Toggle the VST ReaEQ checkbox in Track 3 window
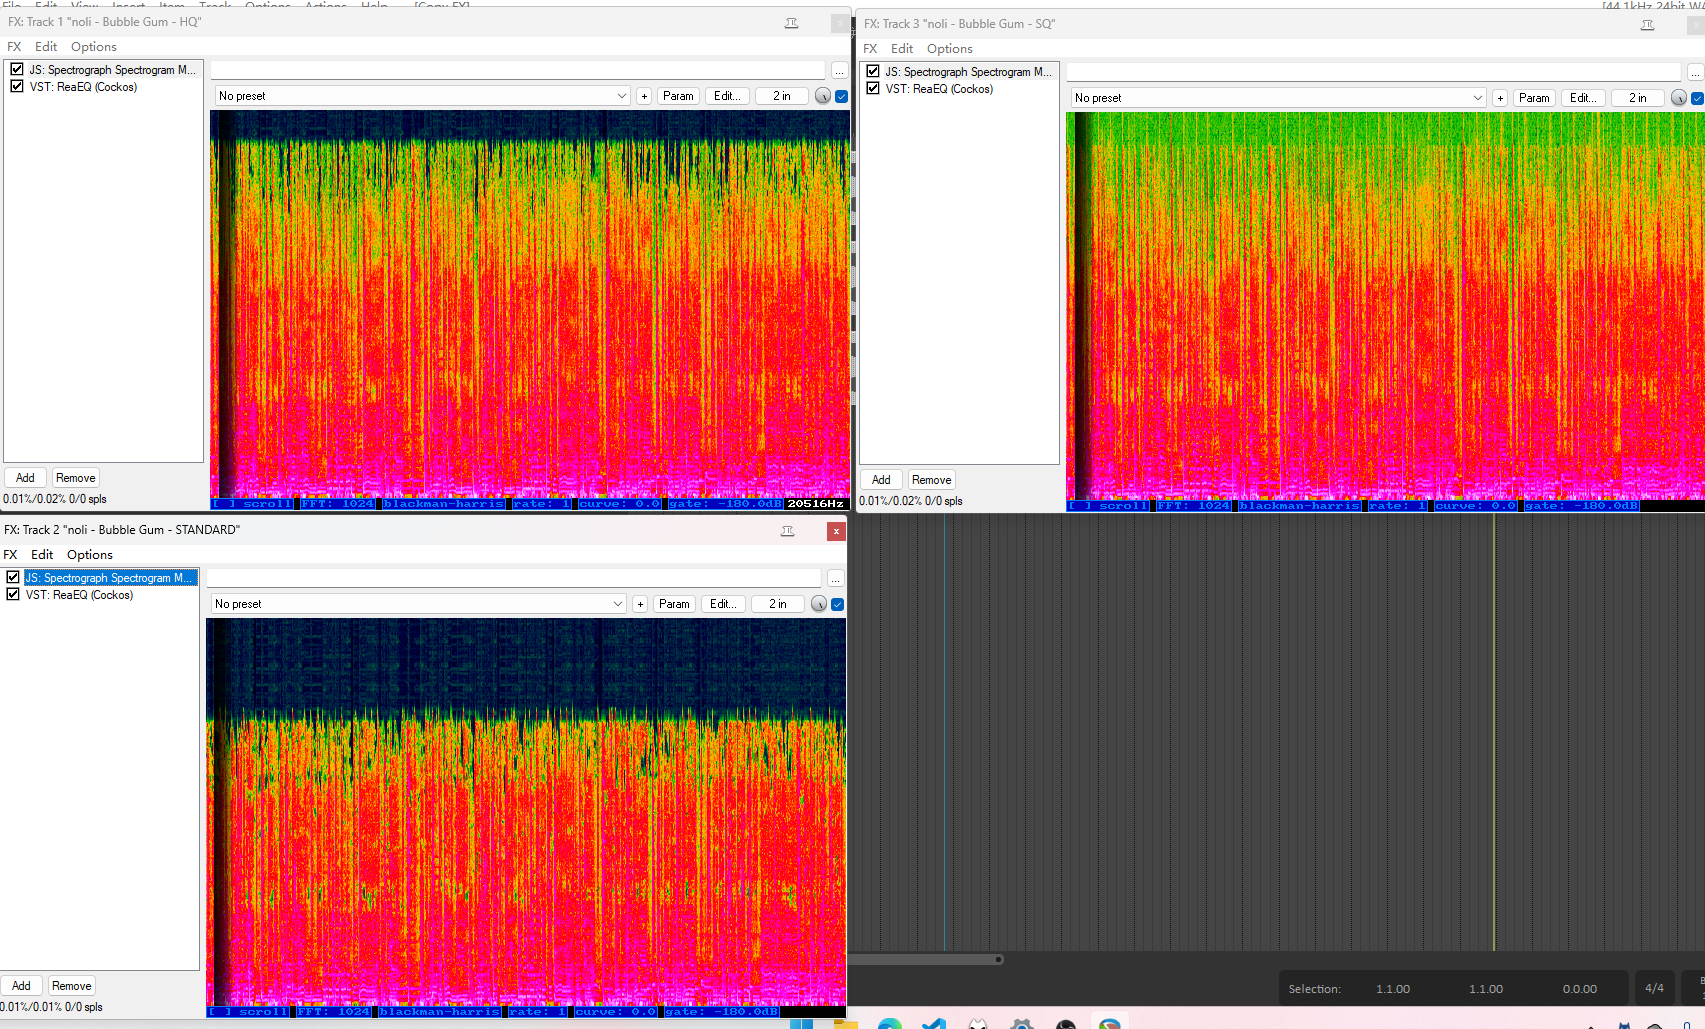This screenshot has width=1705, height=1029. 873,89
